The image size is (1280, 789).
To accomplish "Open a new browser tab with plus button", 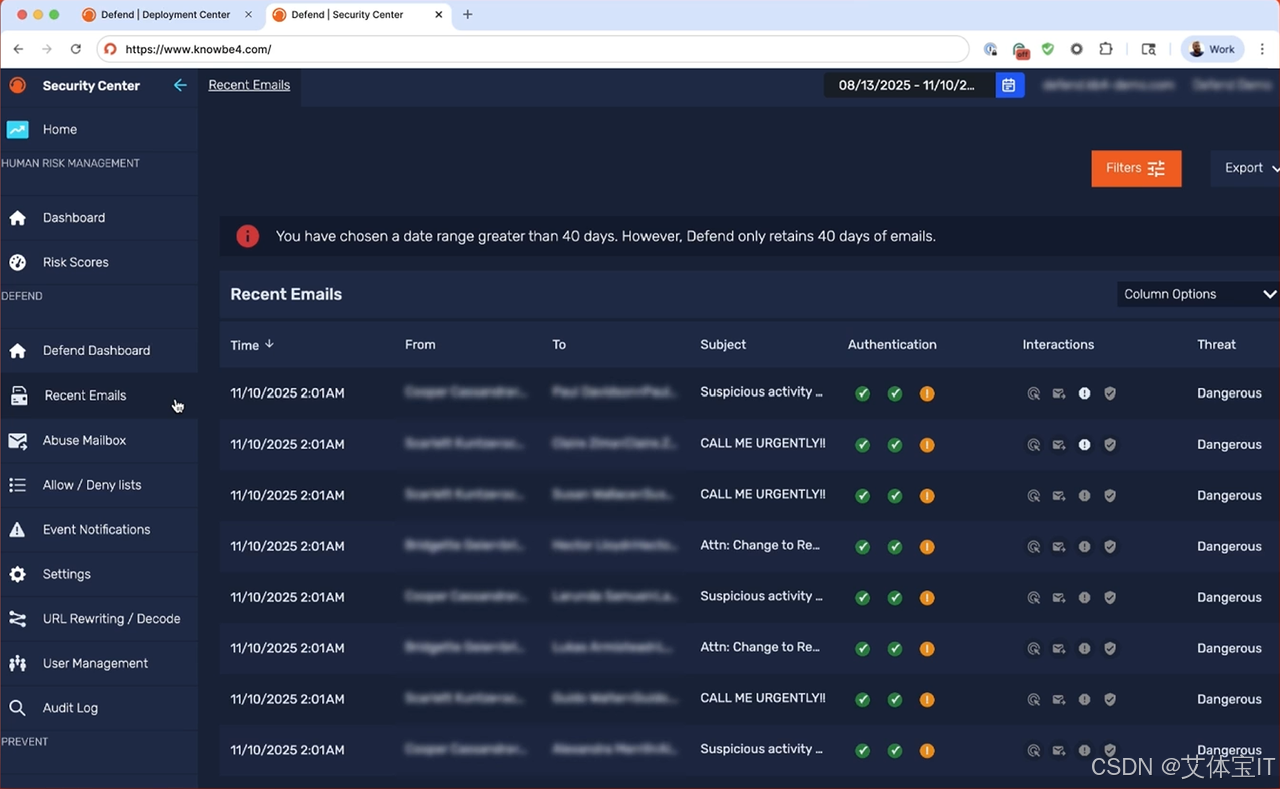I will click(467, 15).
